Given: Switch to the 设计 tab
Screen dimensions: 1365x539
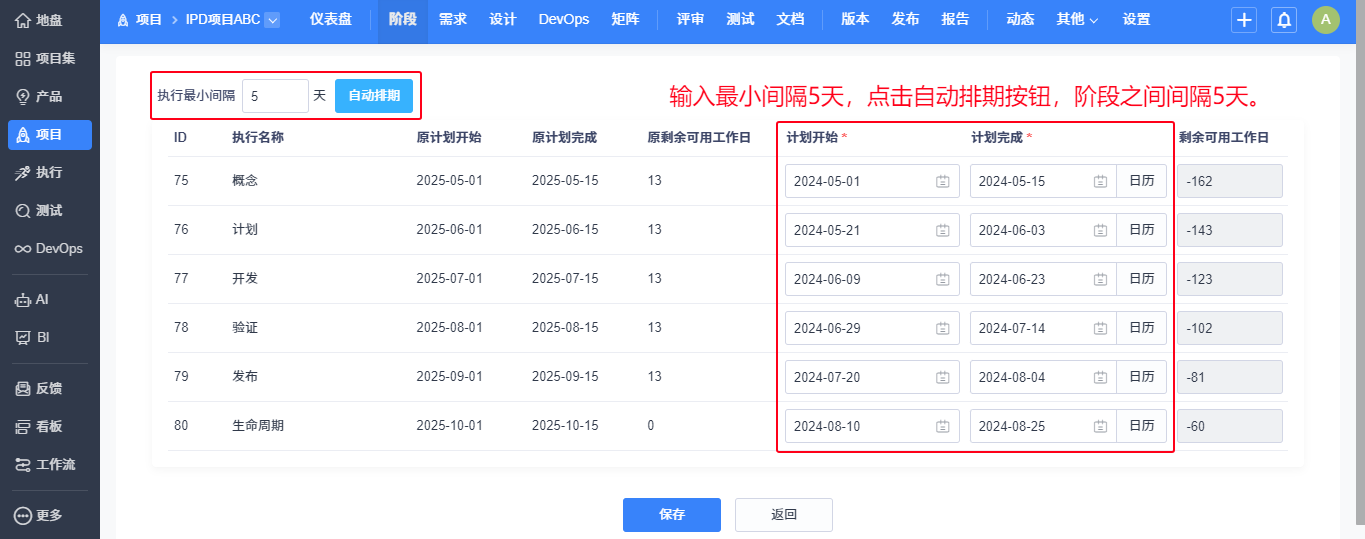Looking at the screenshot, I should click(503, 19).
